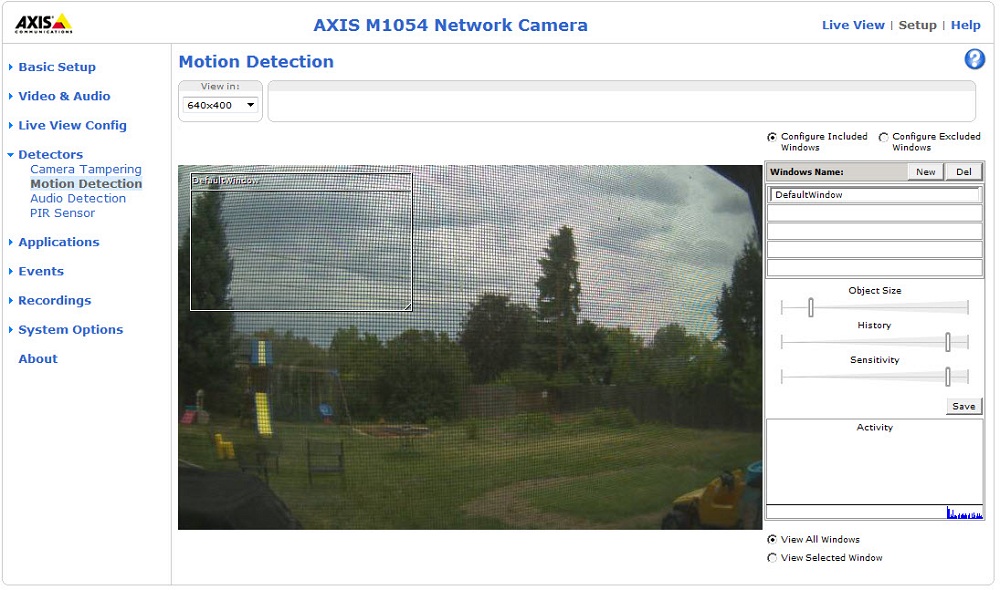Screen dimensions: 1000x590
Task: Open Camera Tampering settings
Action: click(85, 170)
